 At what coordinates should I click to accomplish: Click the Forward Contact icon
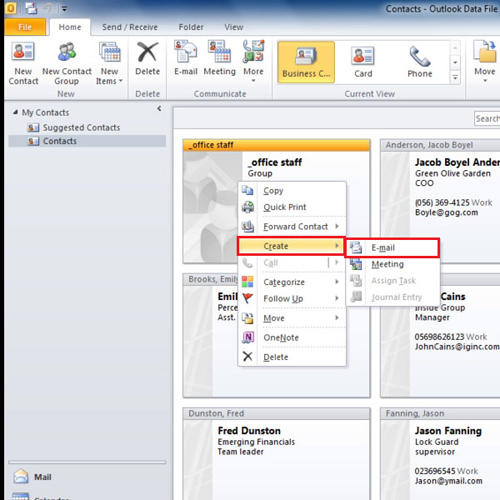pyautogui.click(x=248, y=227)
